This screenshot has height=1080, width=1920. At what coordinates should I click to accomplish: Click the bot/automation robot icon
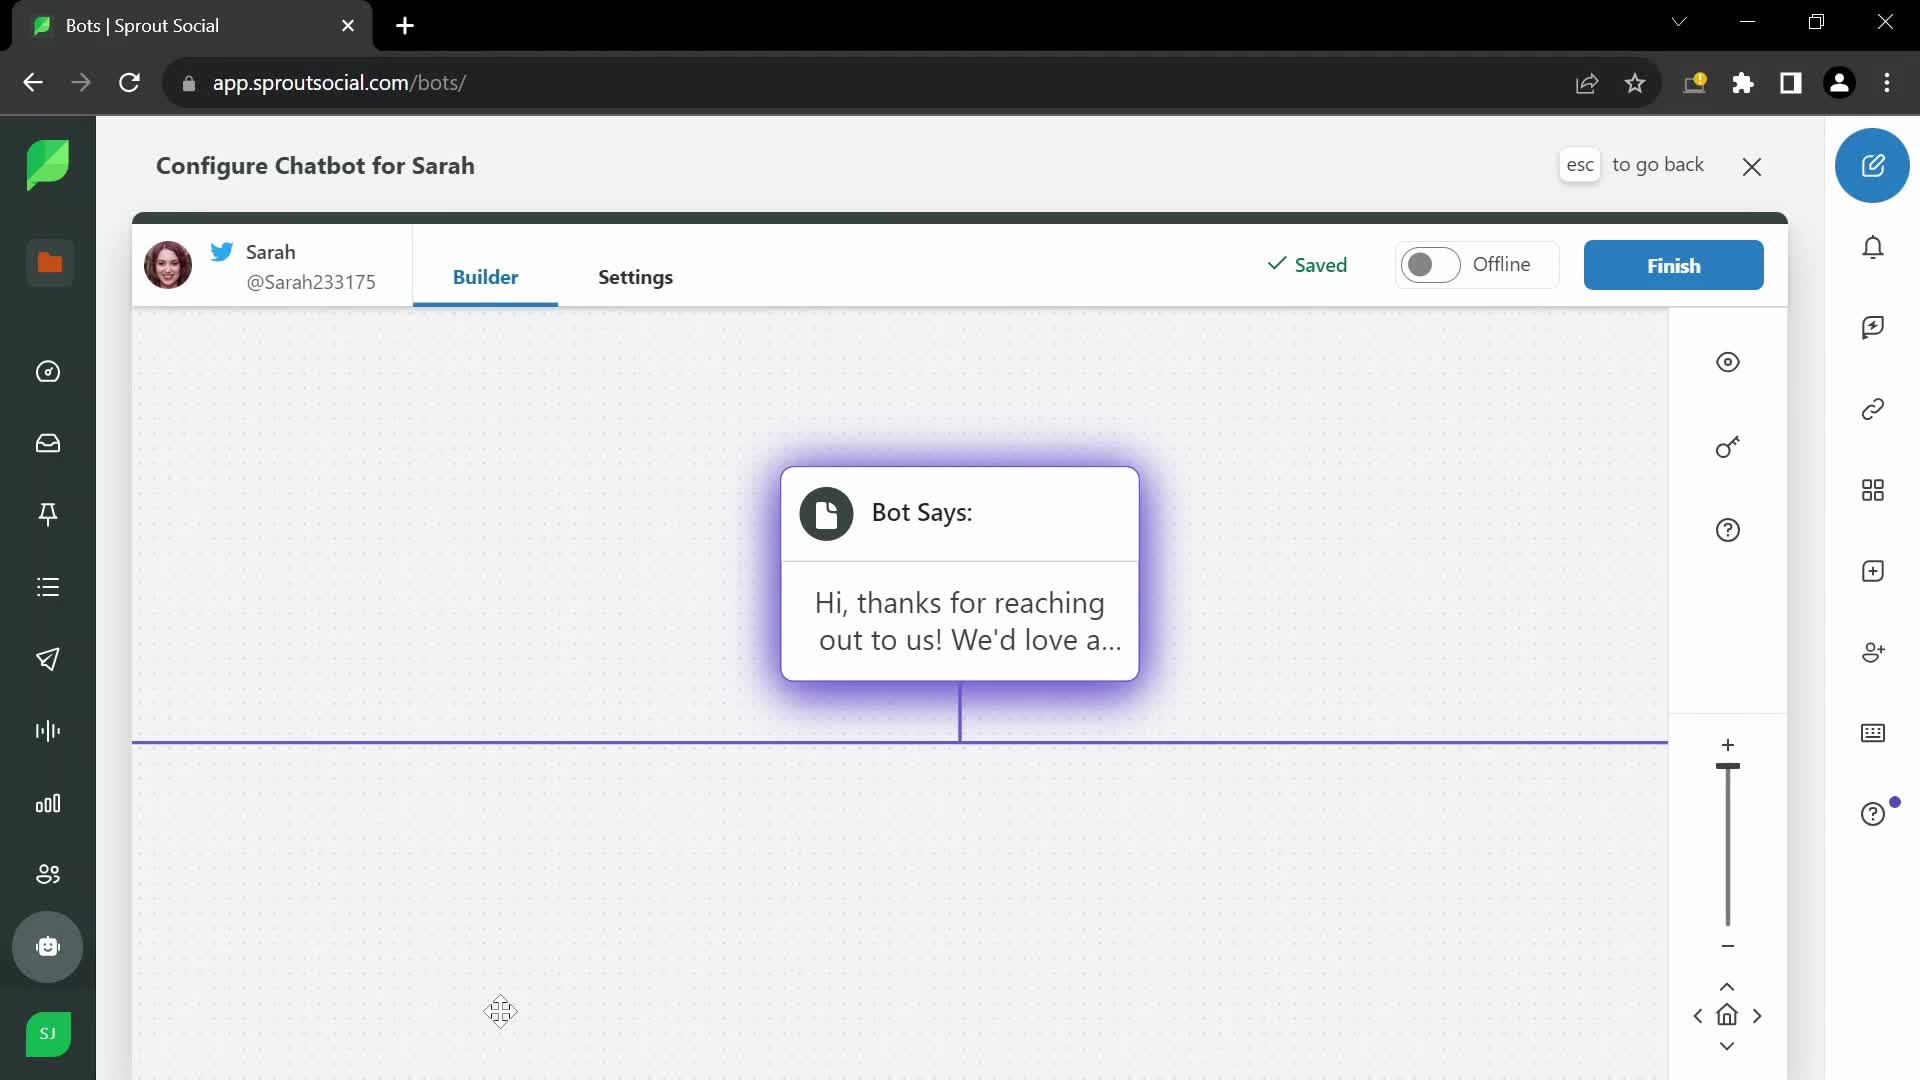pos(49,947)
